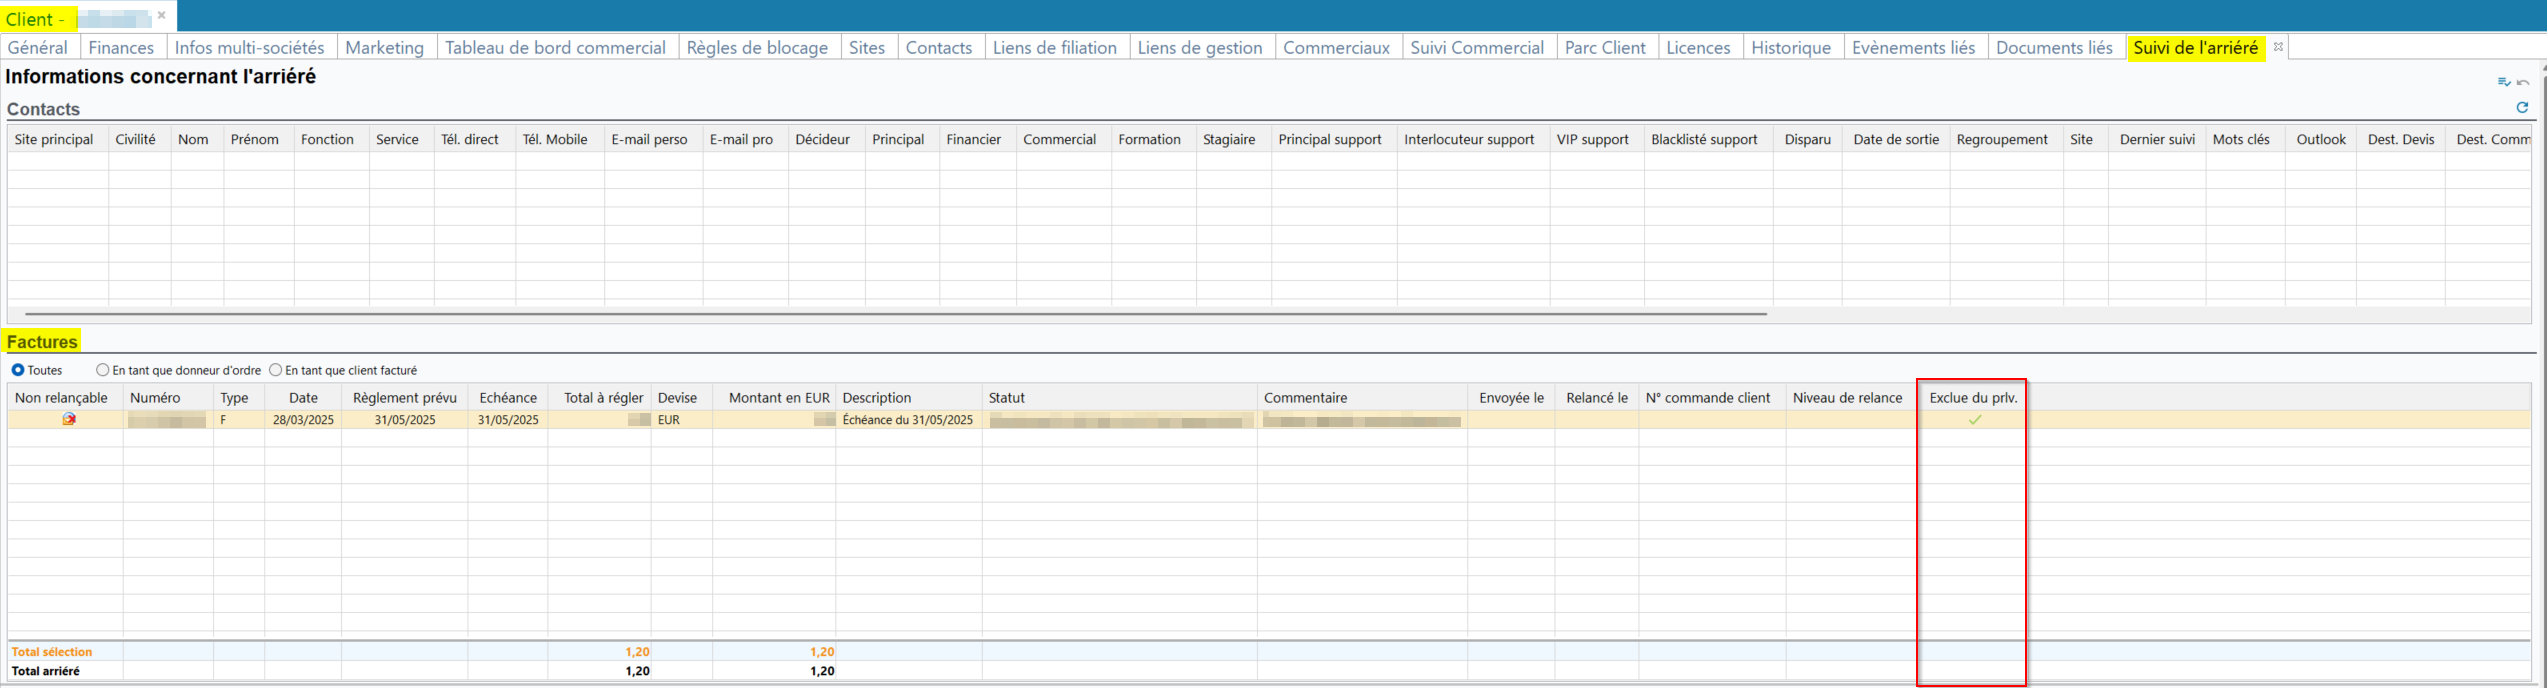2547x688 pixels.
Task: Open the Documents liés tab
Action: click(2053, 48)
